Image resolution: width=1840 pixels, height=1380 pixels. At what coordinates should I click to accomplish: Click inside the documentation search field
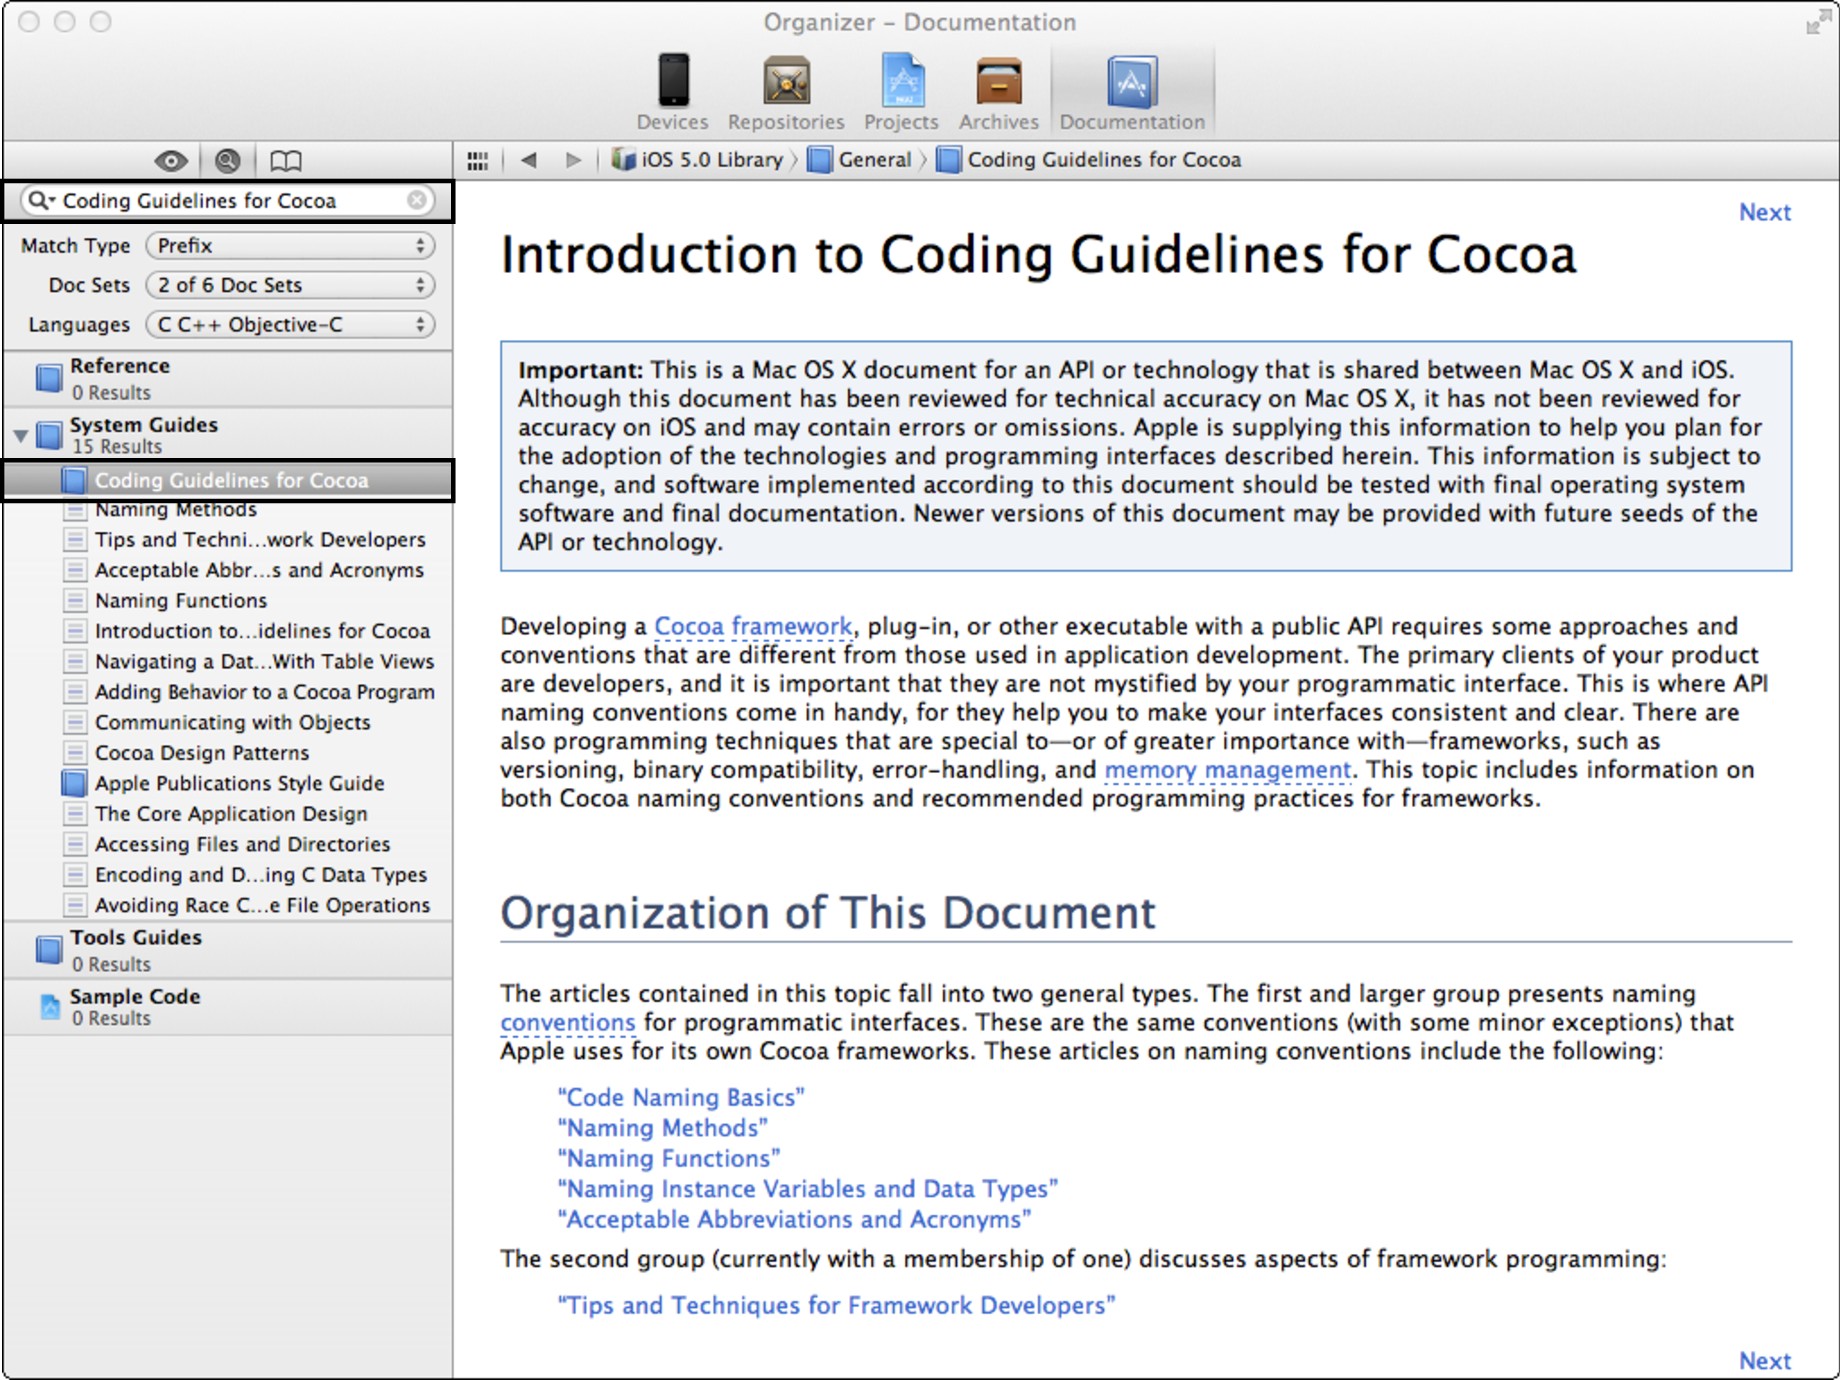[x=230, y=200]
